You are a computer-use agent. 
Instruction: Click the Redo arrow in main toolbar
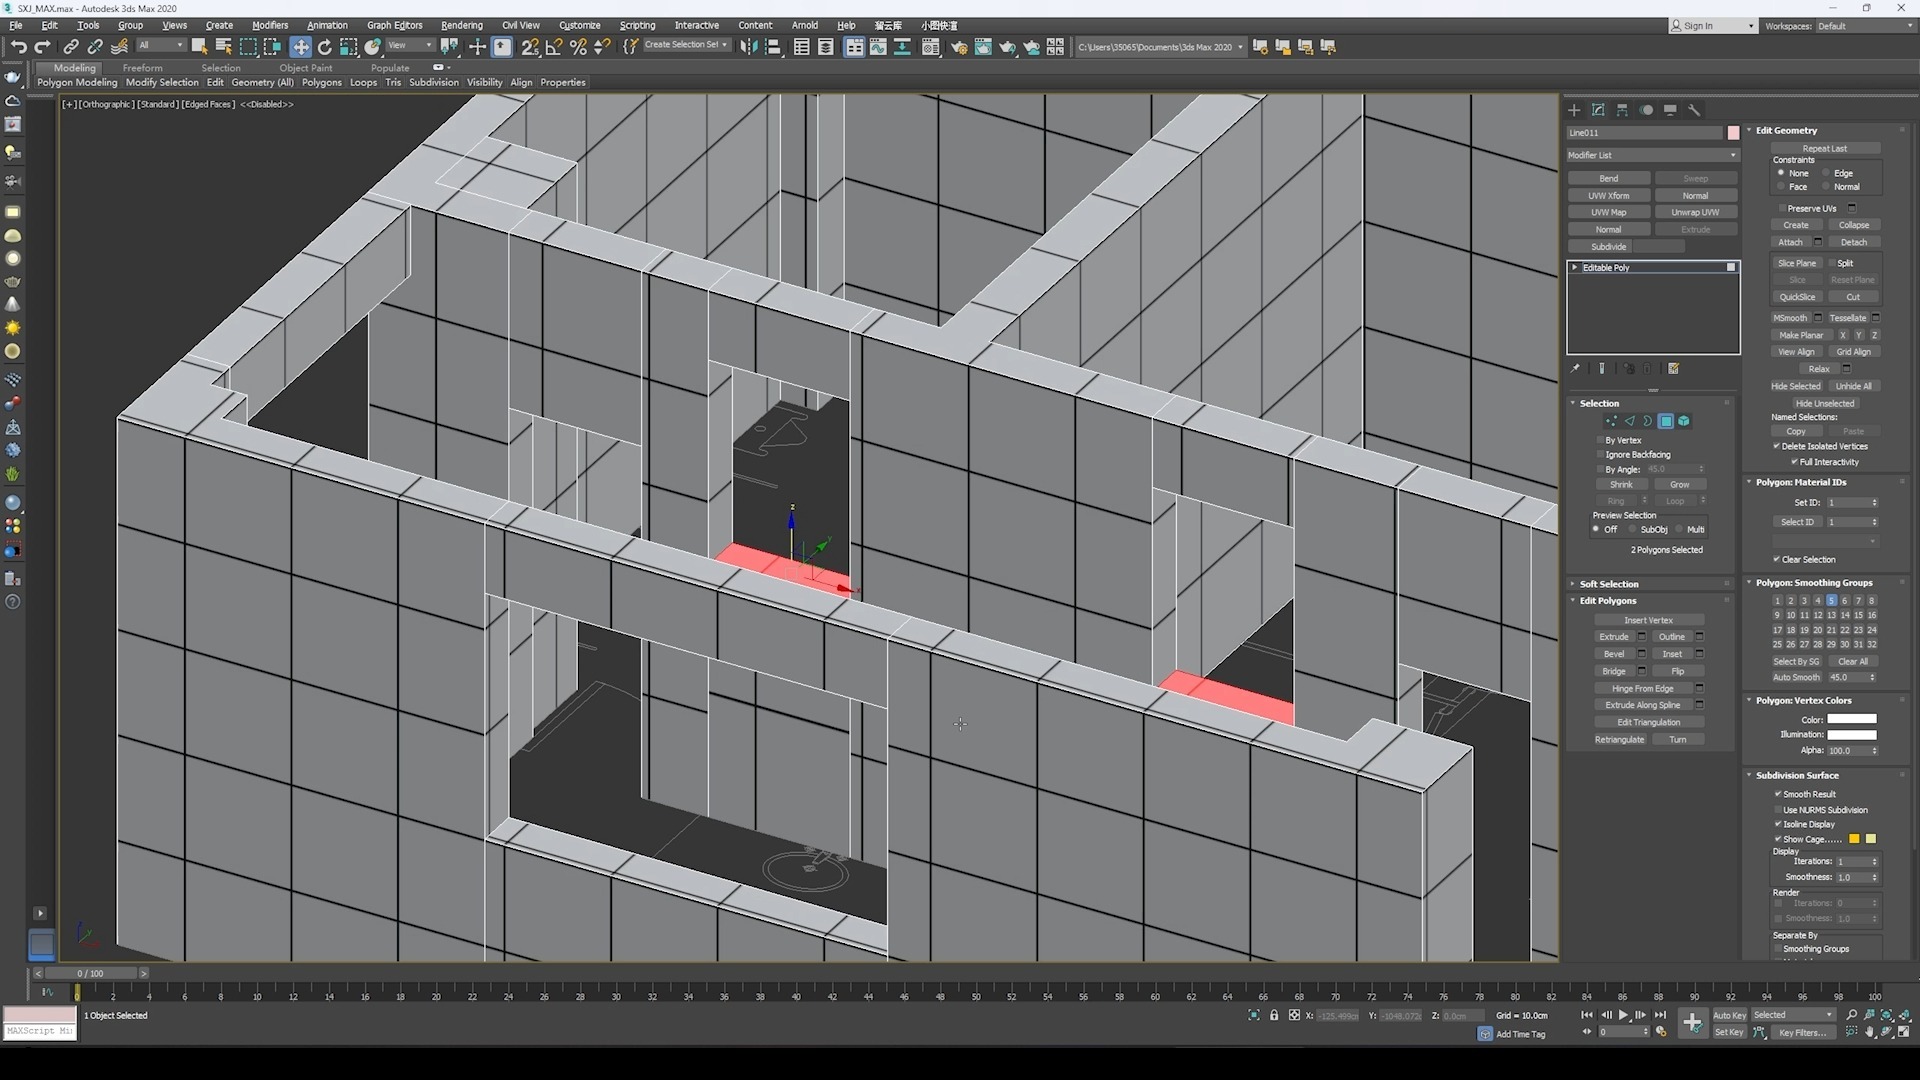click(x=42, y=47)
